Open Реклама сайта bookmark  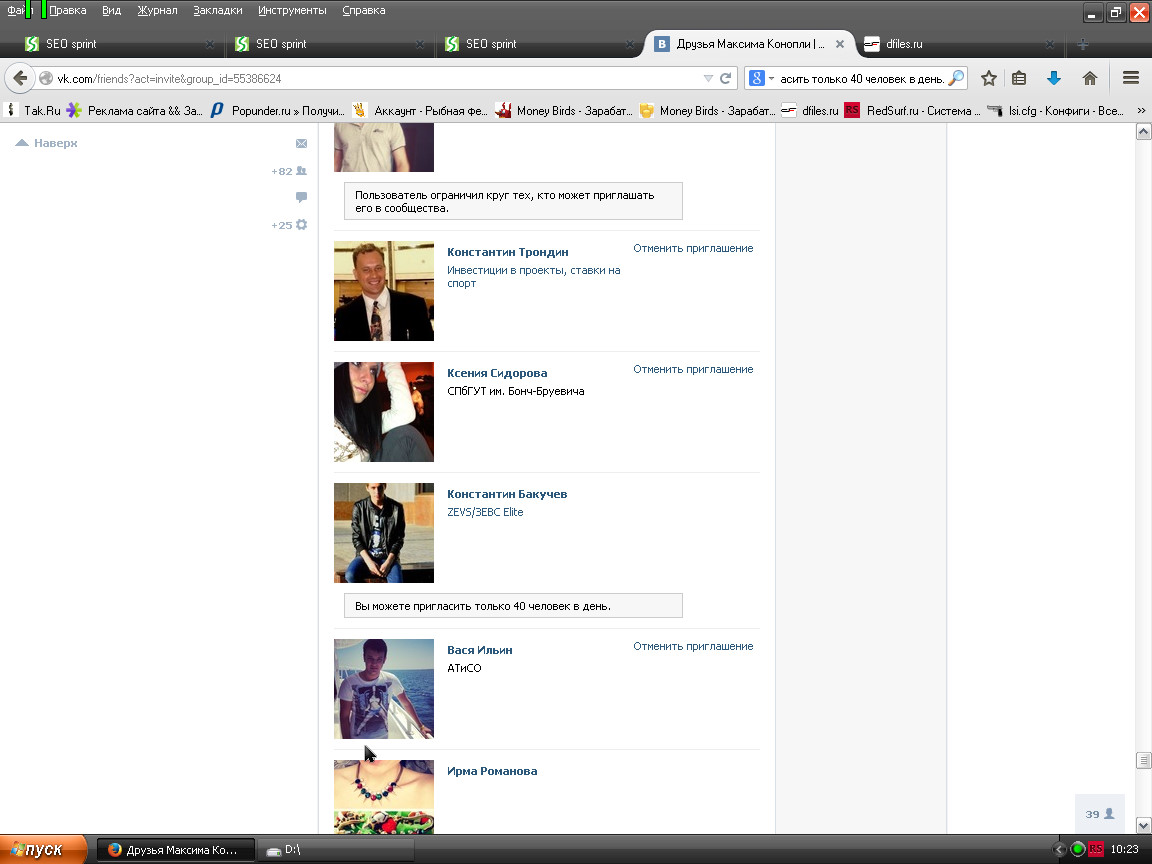pyautogui.click(x=134, y=110)
